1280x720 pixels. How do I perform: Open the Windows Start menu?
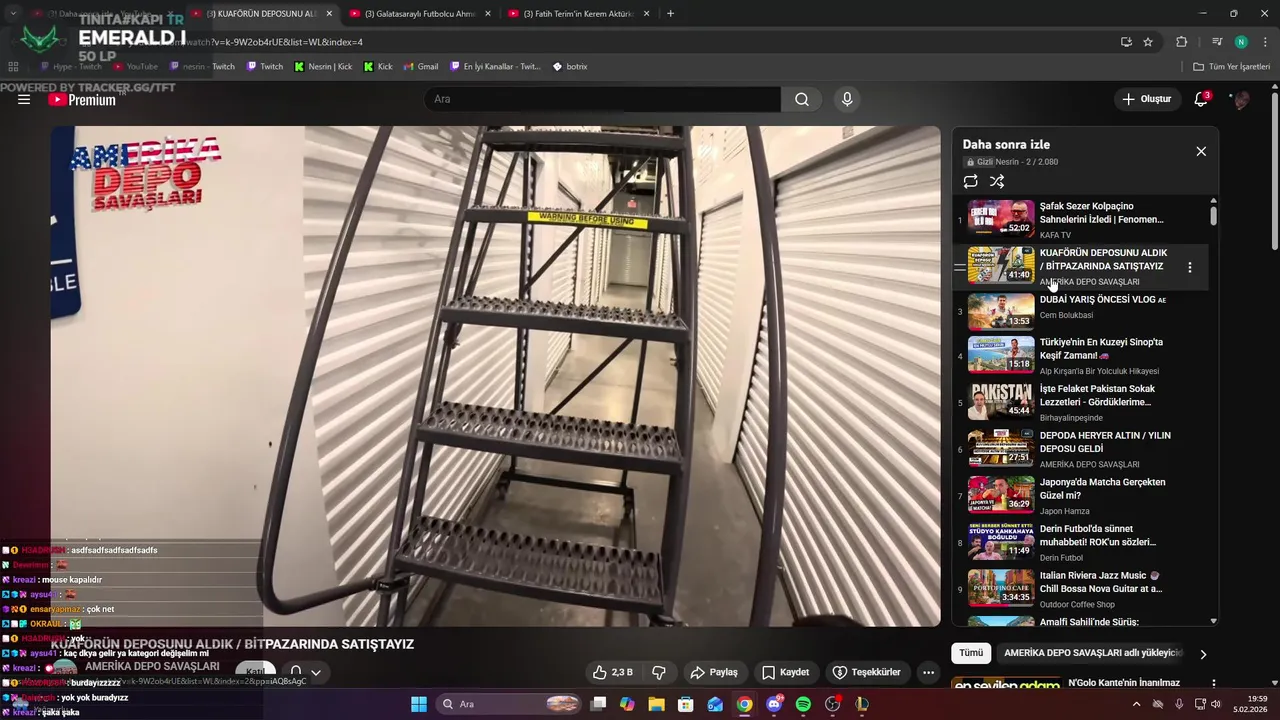tap(418, 704)
